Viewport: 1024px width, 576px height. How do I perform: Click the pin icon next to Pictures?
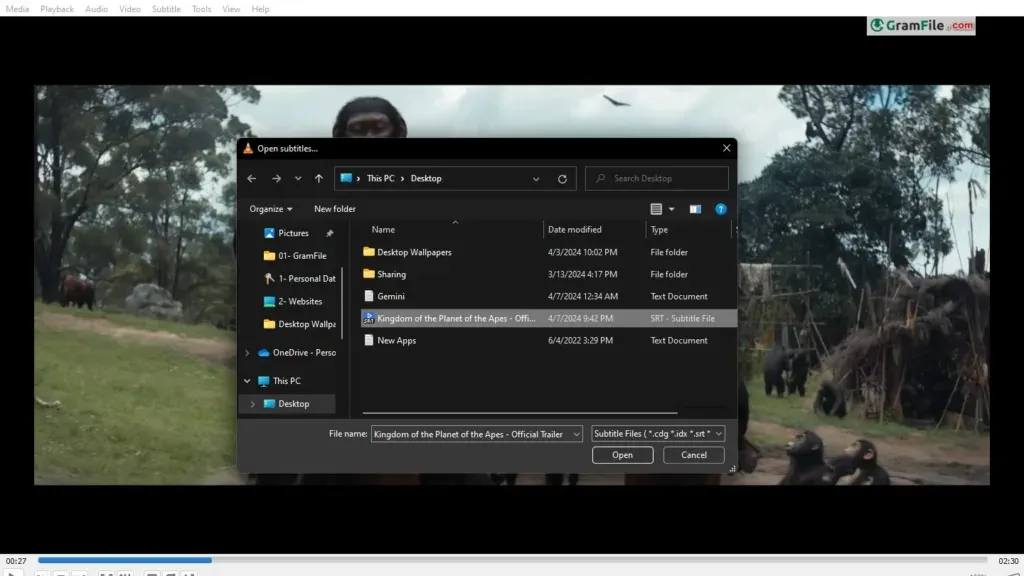pos(330,233)
